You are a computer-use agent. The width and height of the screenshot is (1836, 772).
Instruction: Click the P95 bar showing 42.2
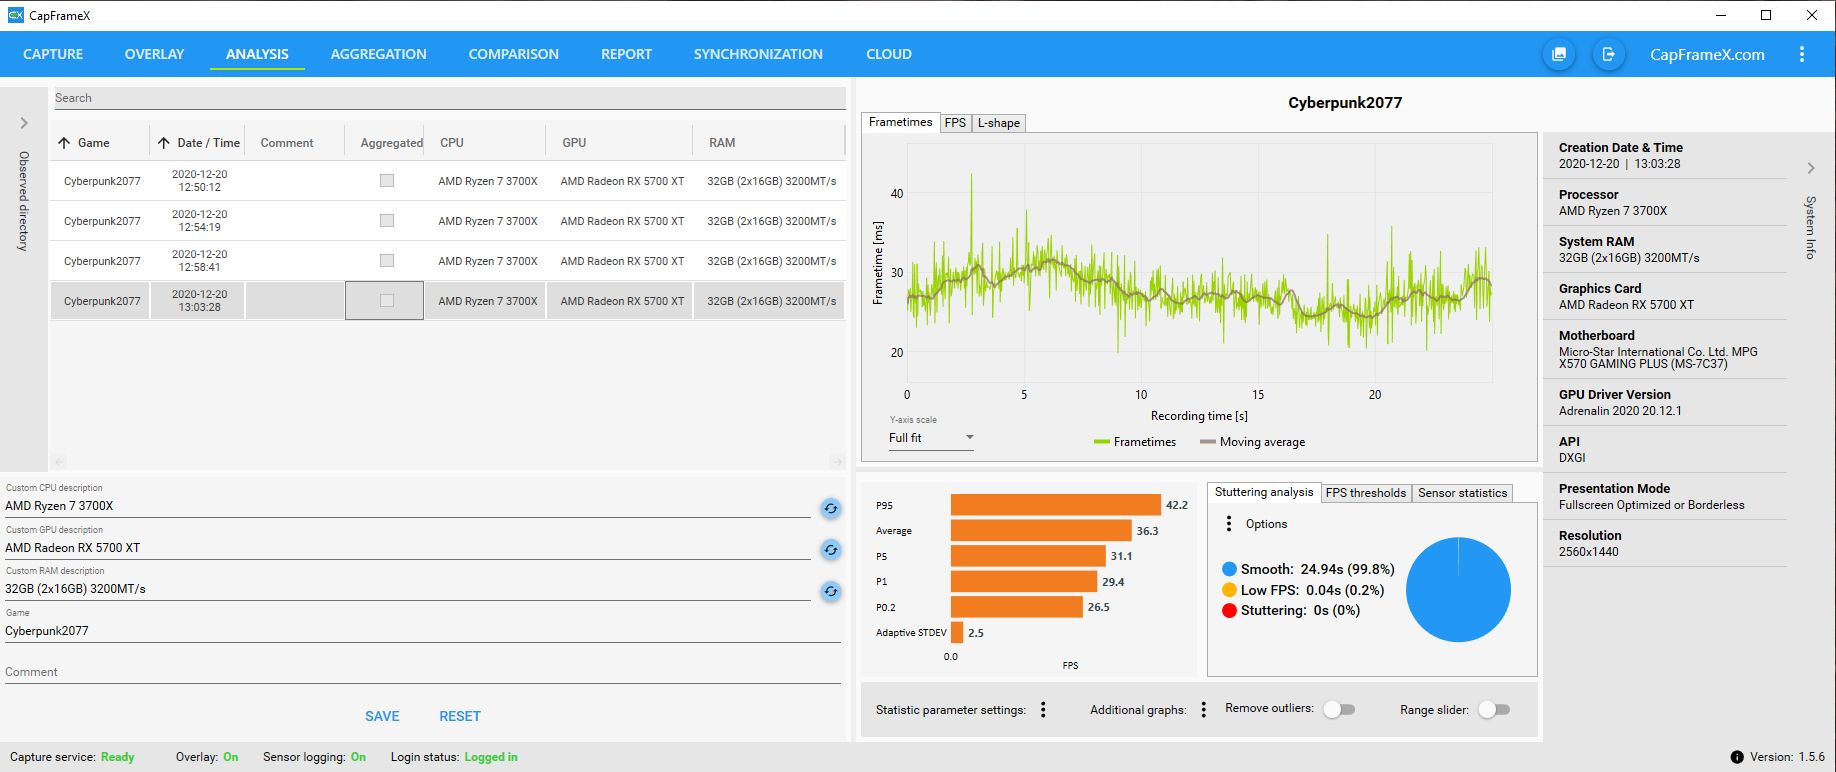pyautogui.click(x=1056, y=505)
